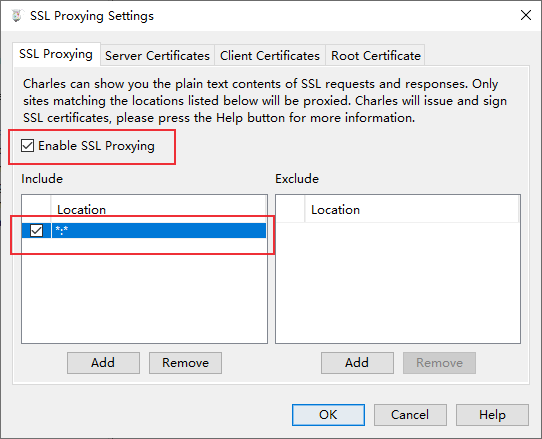Uncheck the *:* include location checkbox
This screenshot has width=542, height=439.
point(36,231)
